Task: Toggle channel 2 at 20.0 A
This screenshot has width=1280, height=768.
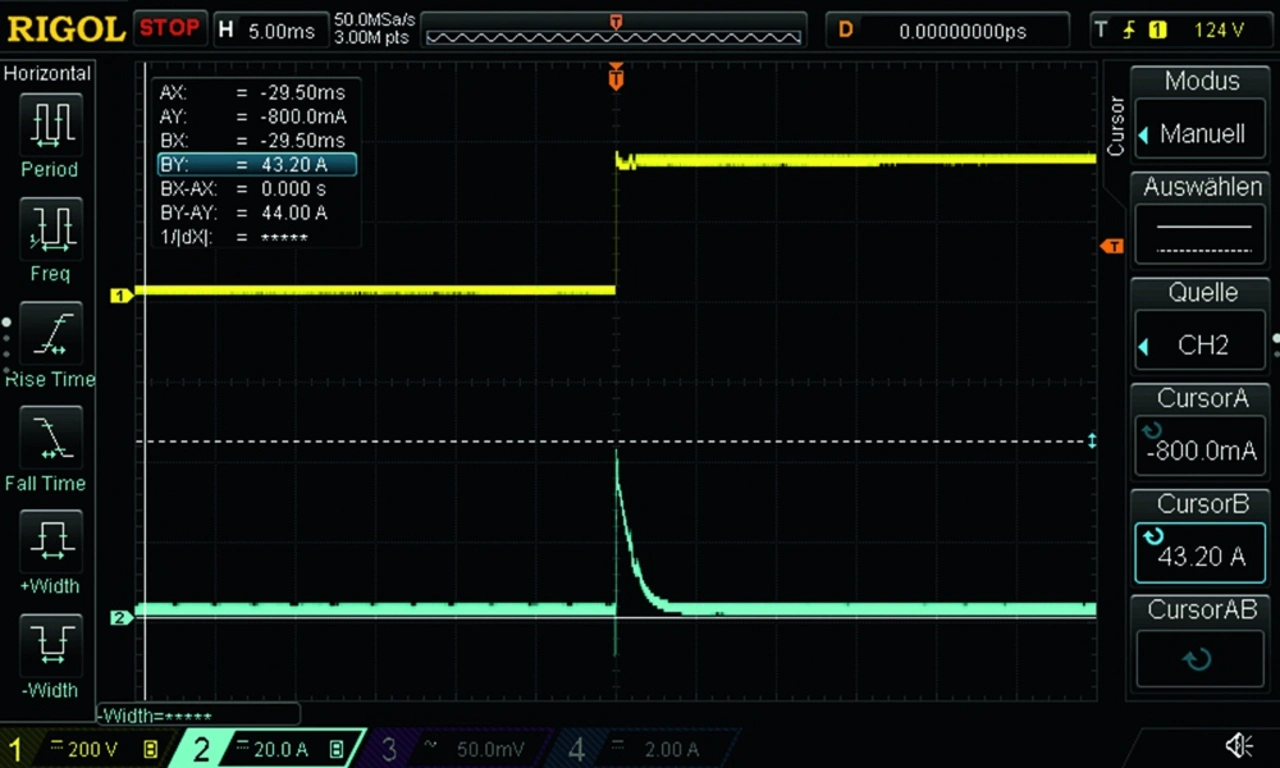Action: pos(268,749)
